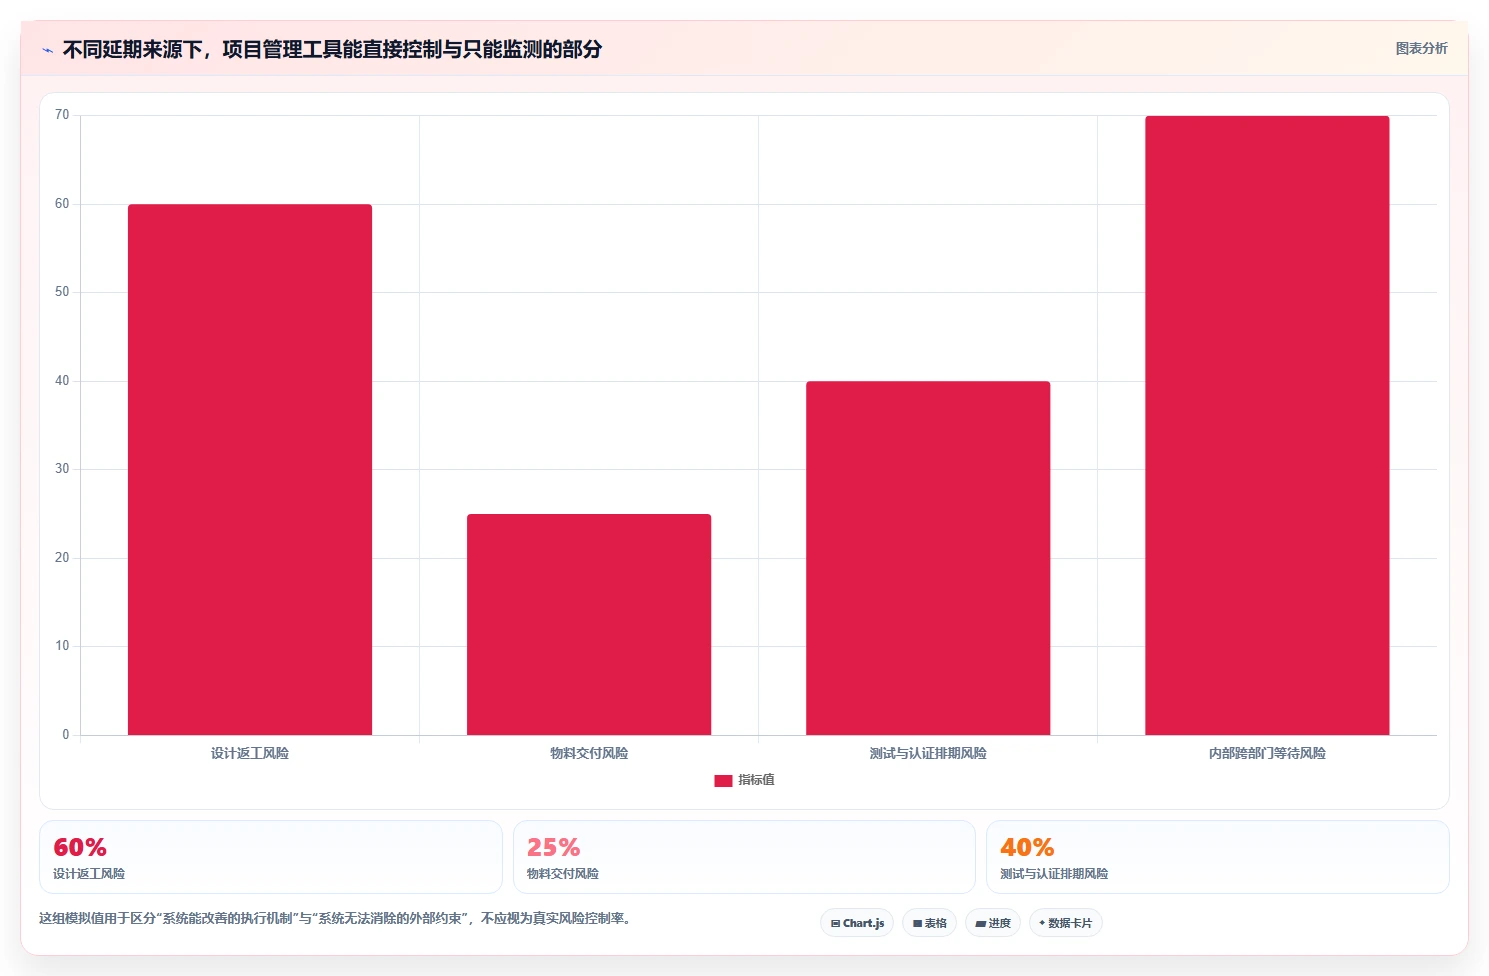1489x976 pixels.
Task: Select the 进度 tag chip
Action: click(x=993, y=923)
